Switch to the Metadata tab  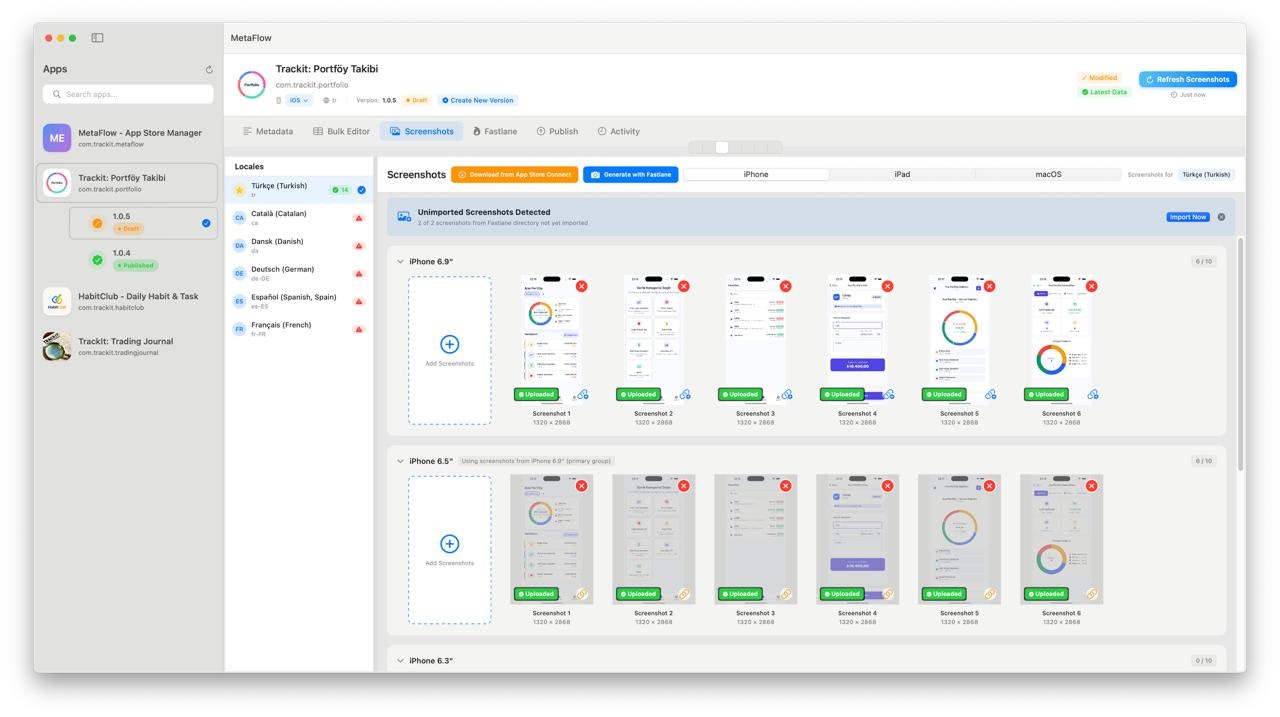click(272, 130)
